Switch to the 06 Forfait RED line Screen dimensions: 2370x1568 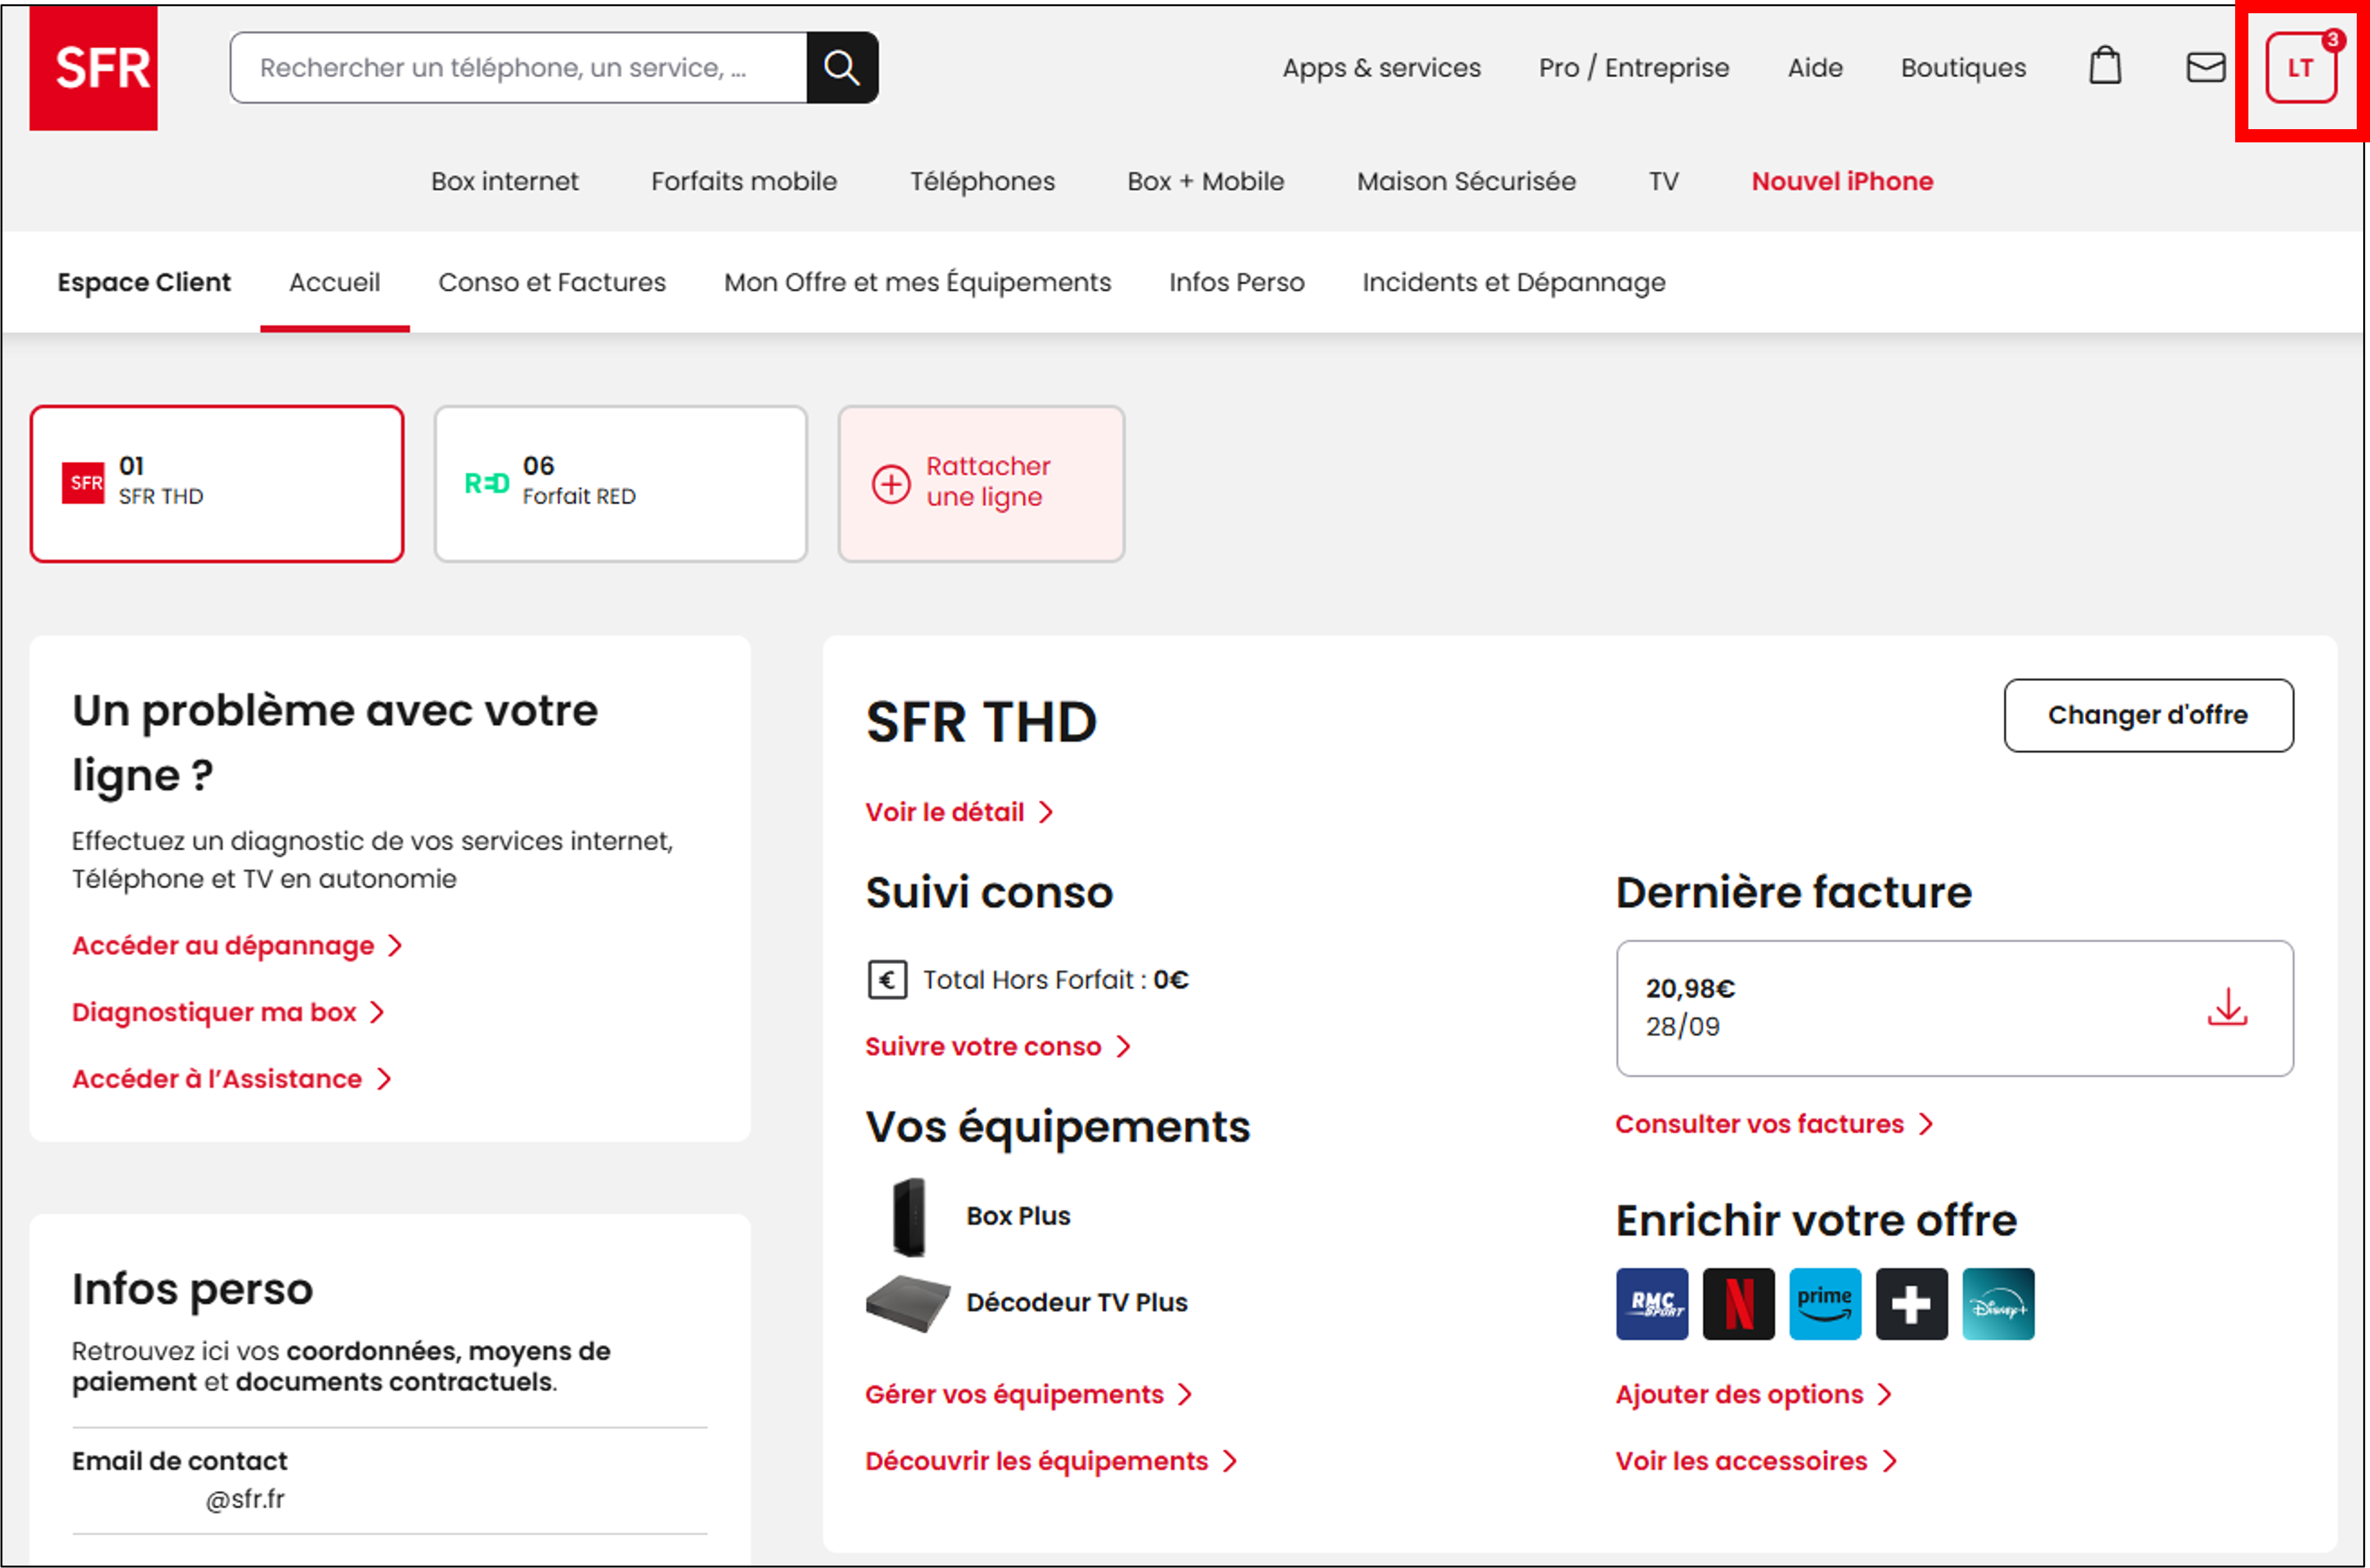point(620,484)
